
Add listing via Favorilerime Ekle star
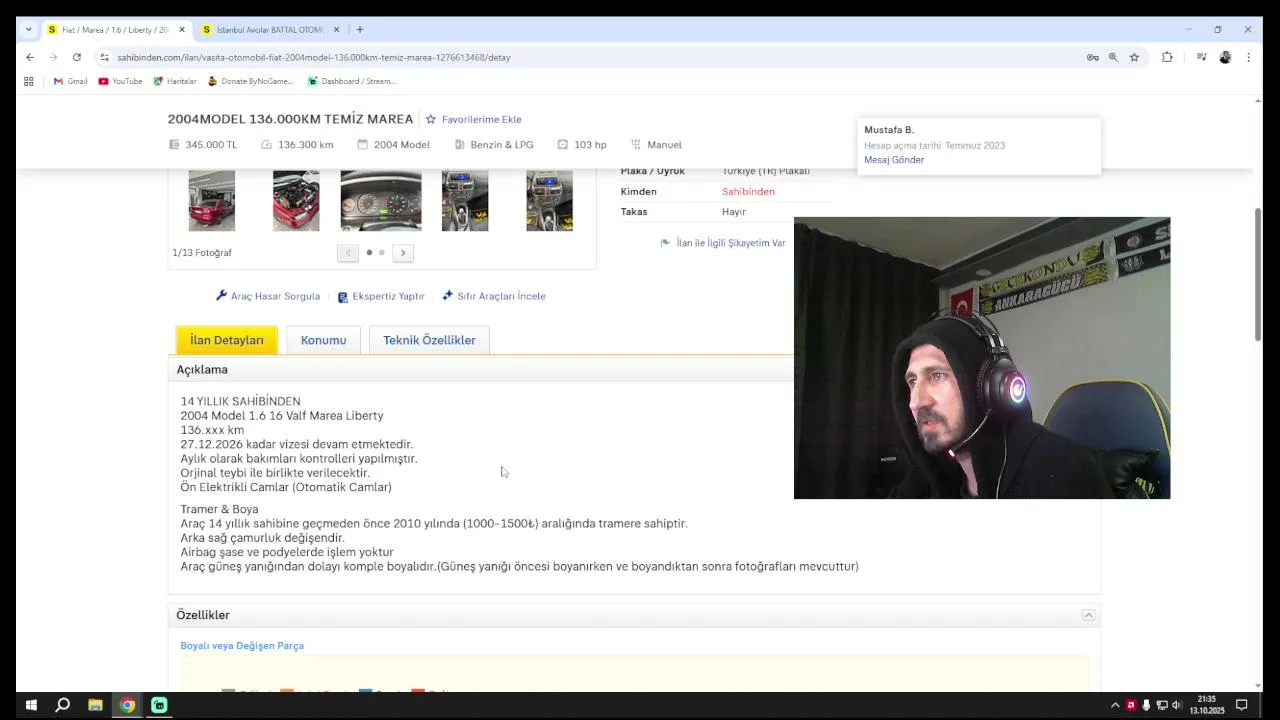pyautogui.click(x=473, y=119)
